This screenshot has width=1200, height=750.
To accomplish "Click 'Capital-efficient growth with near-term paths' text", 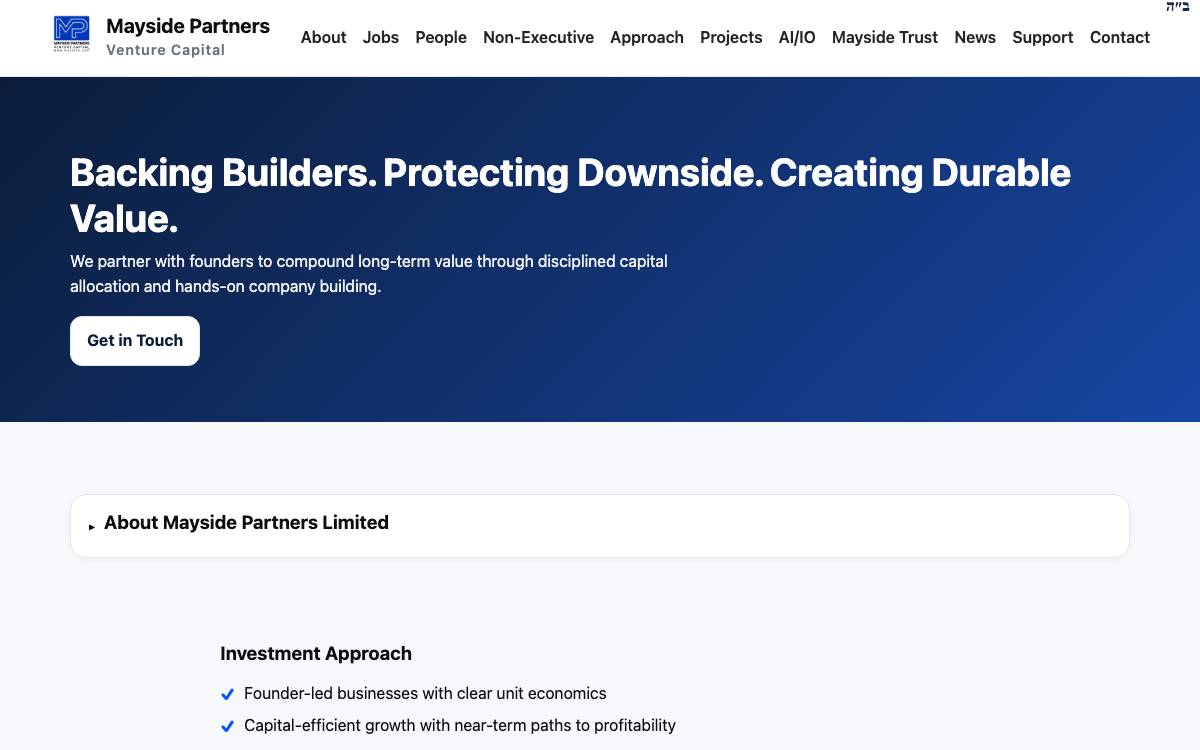I will (x=460, y=725).
